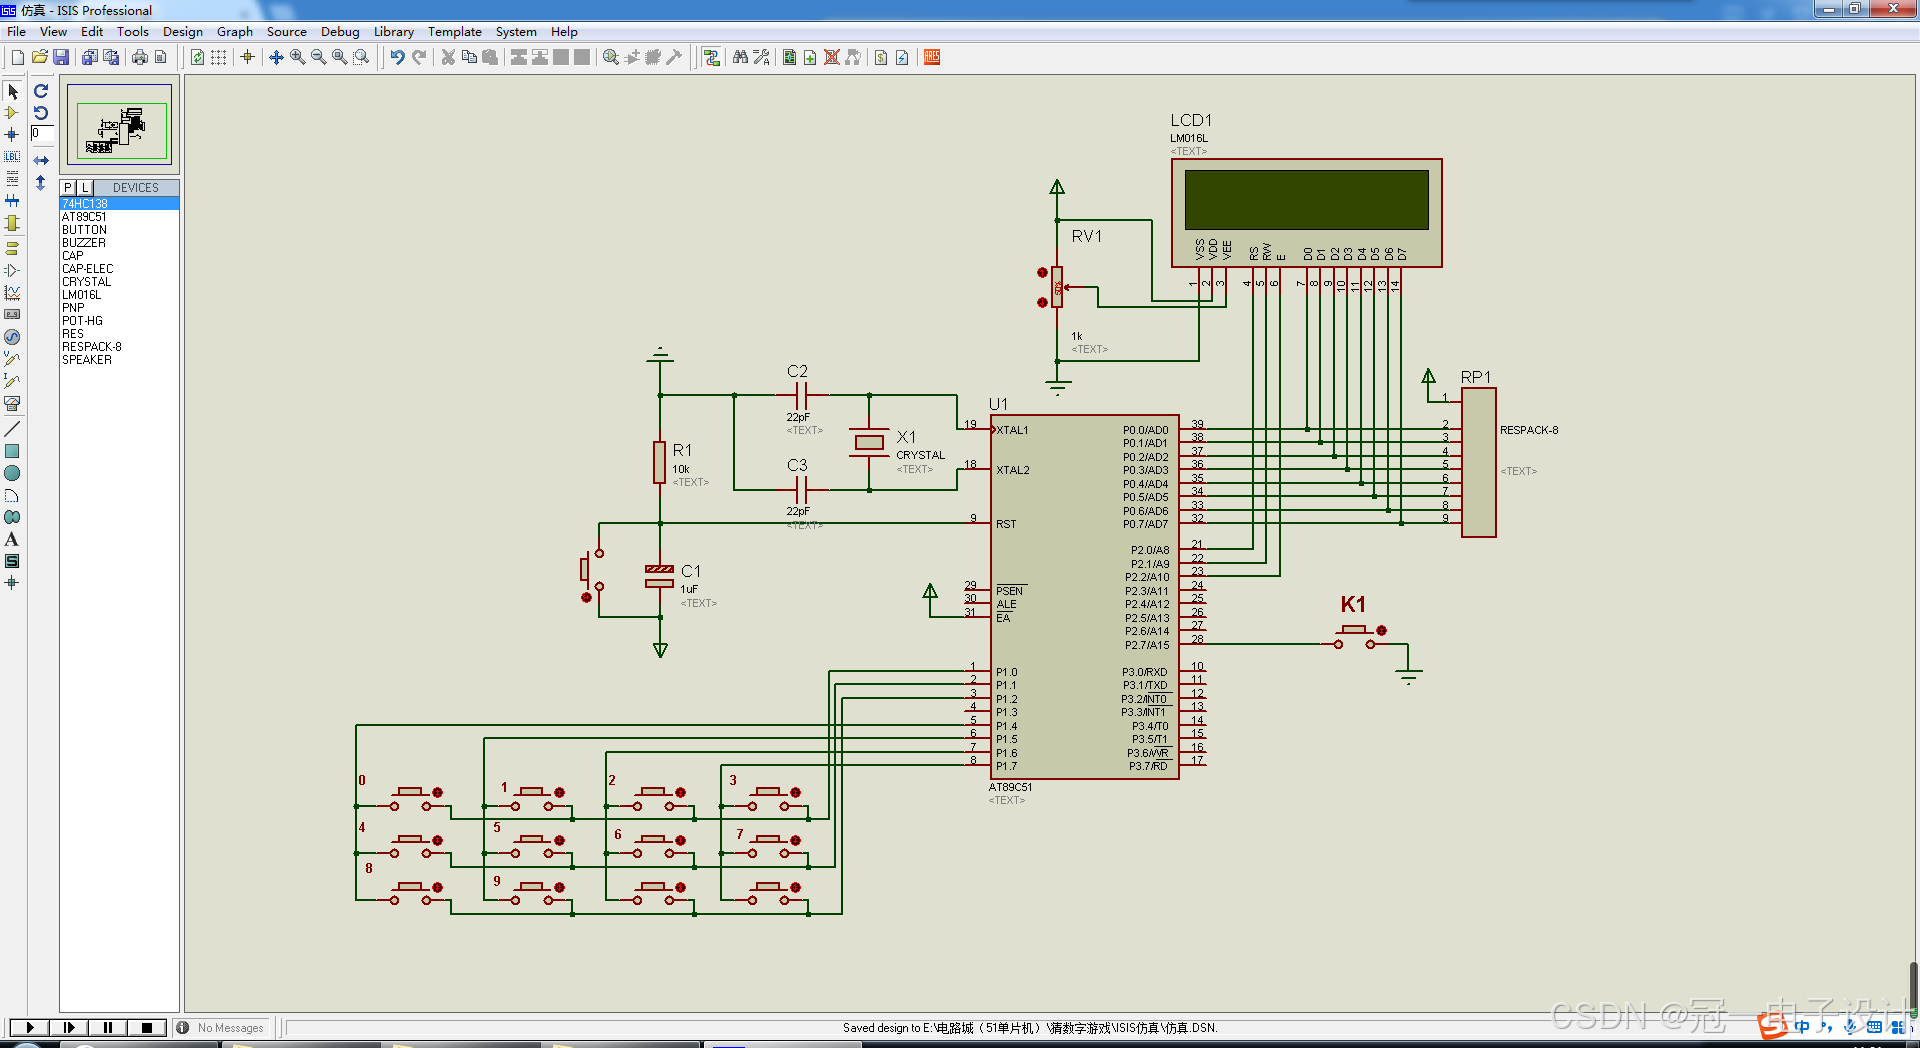Select the Graph Mode tool
Screen dimensions: 1920x1048
[12, 293]
